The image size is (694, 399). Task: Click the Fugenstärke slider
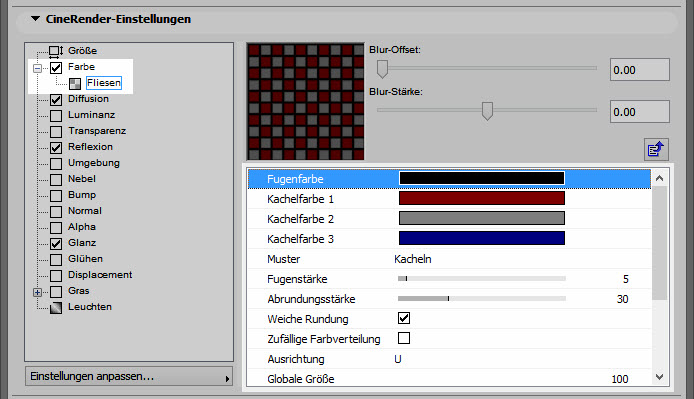tap(482, 279)
